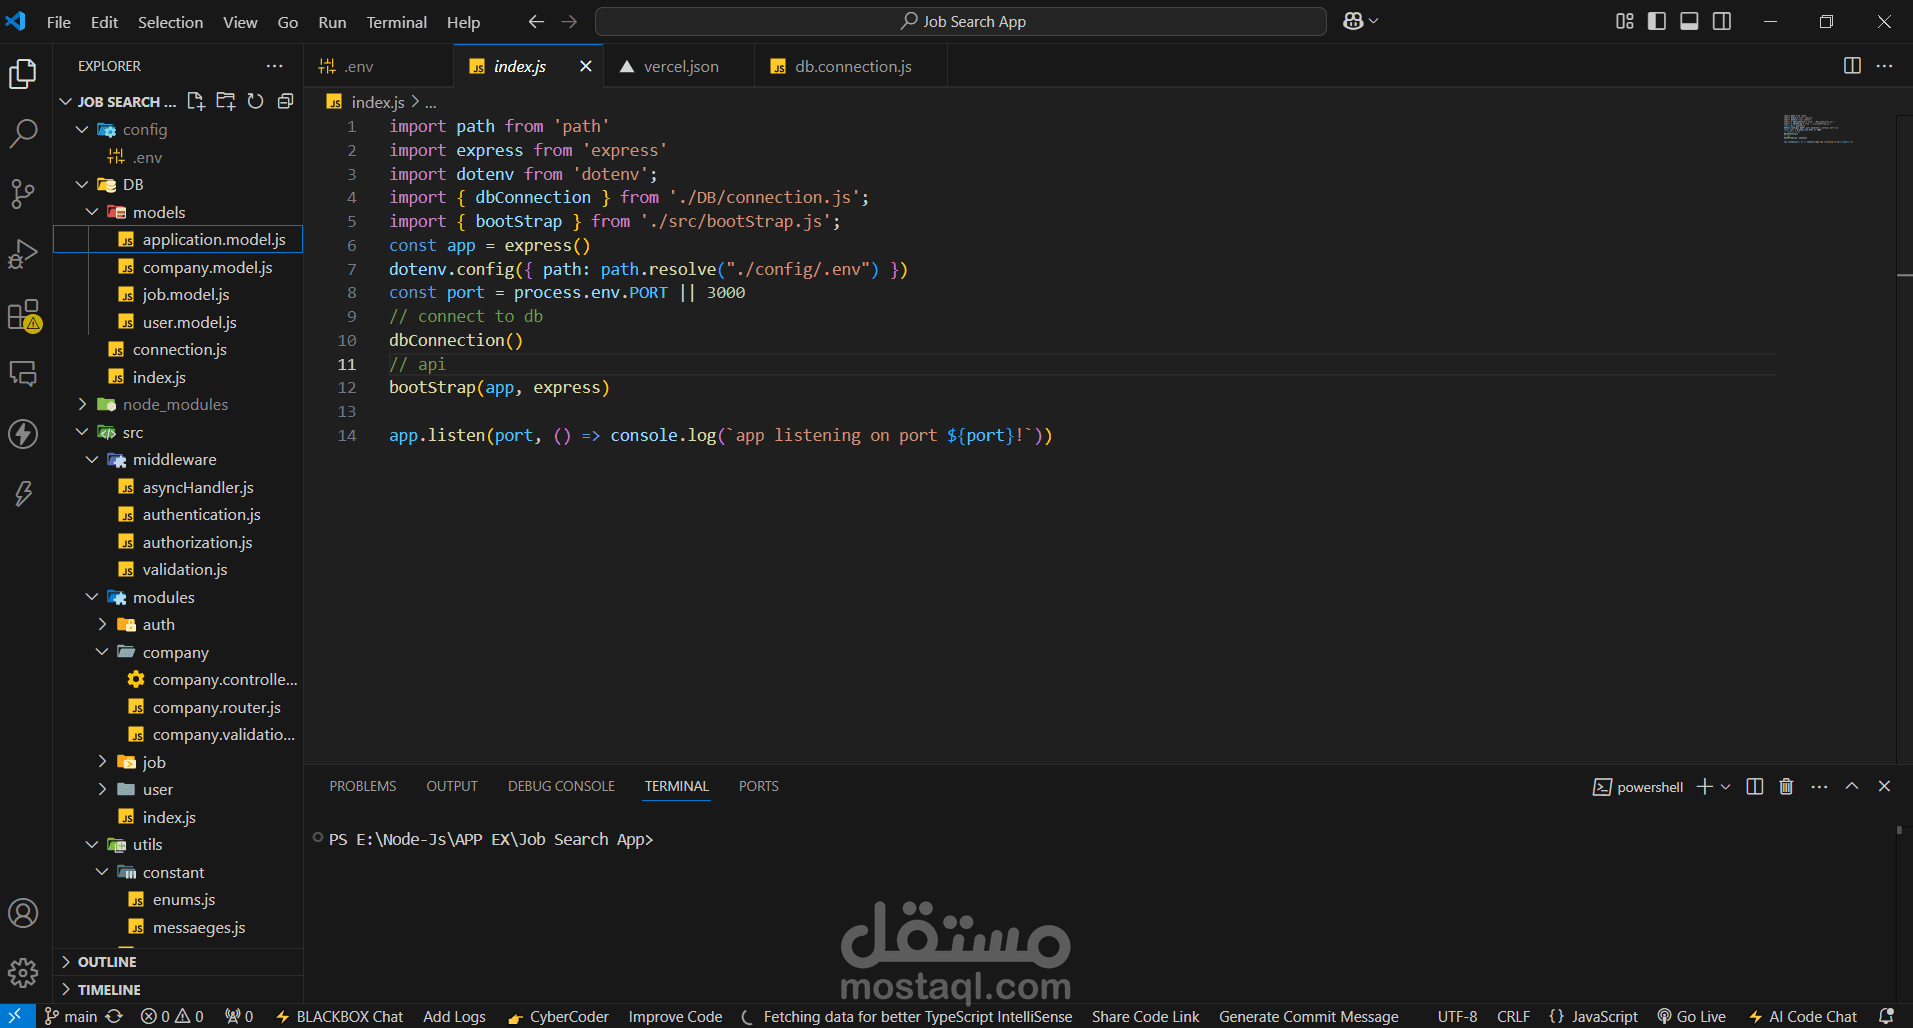Open Accounts menu in activity bar
1913x1028 pixels.
pyautogui.click(x=23, y=913)
